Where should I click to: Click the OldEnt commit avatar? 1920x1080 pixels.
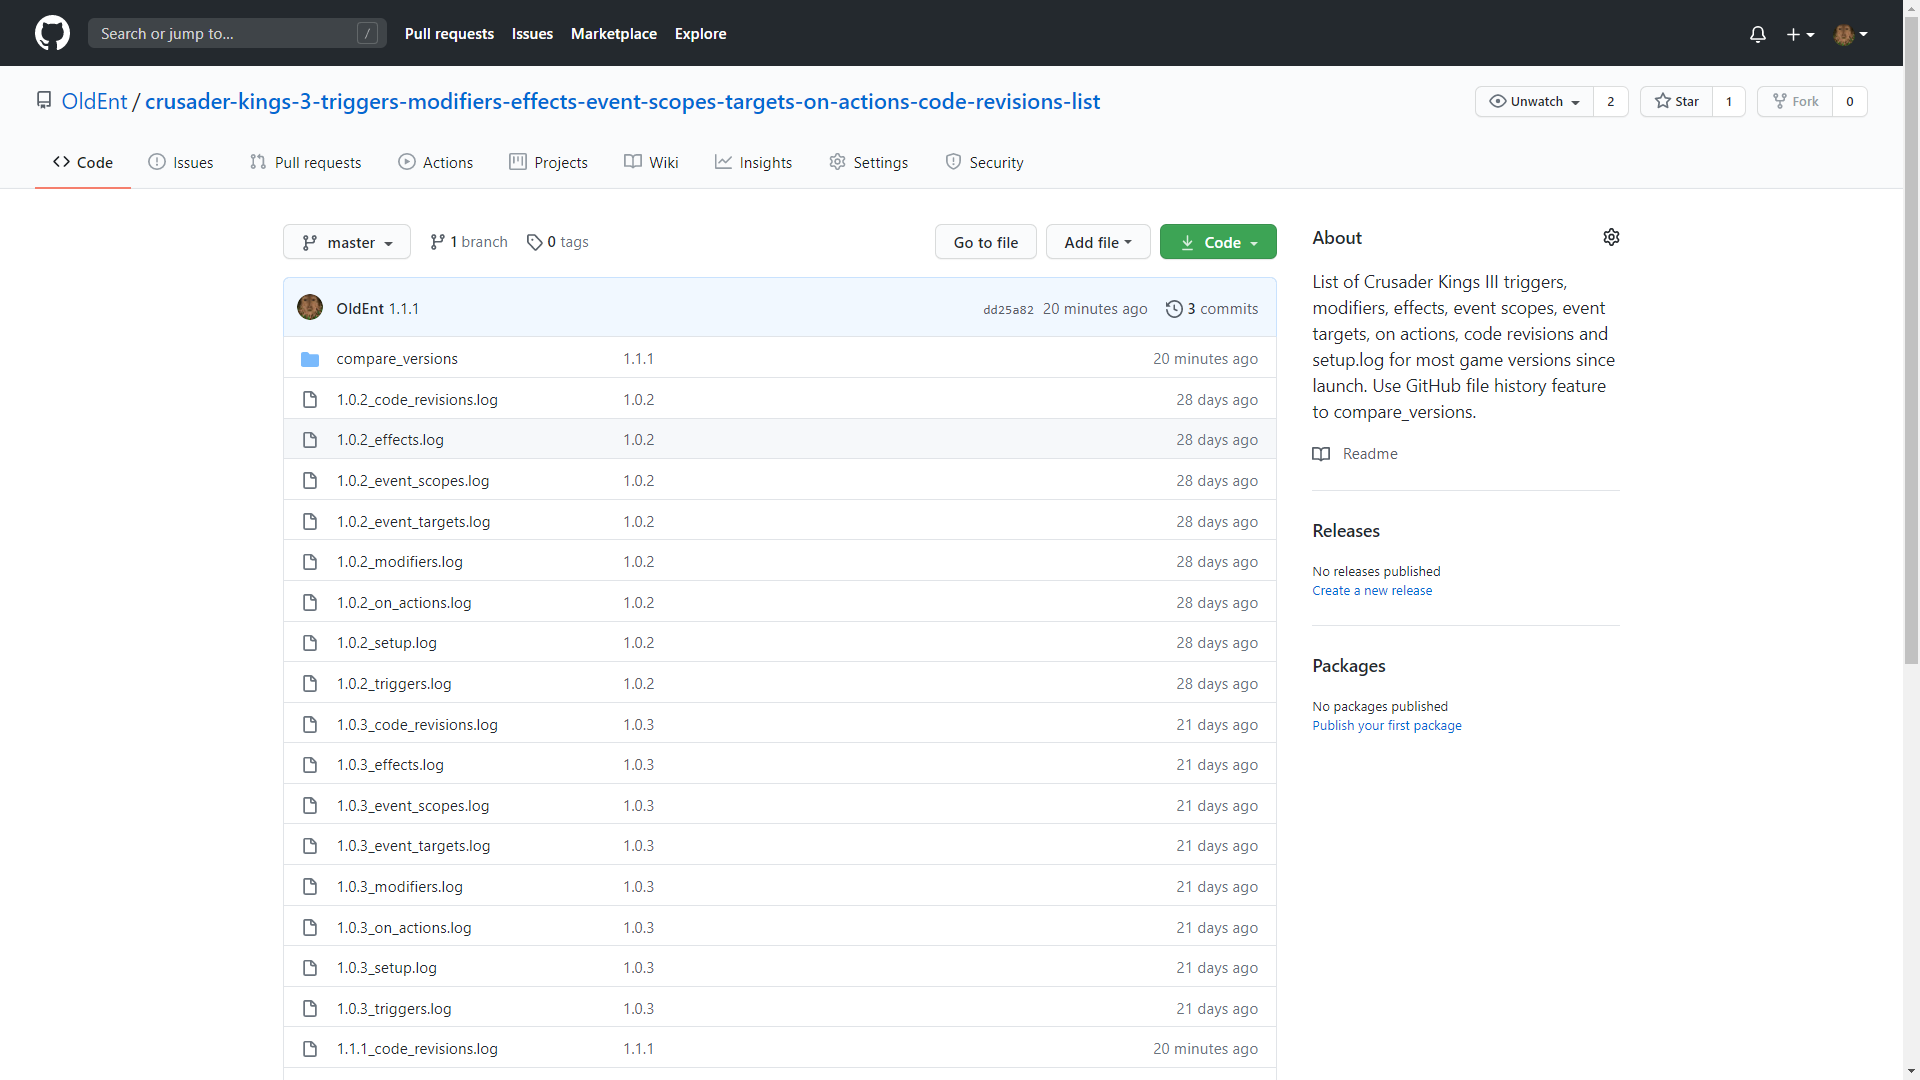pyautogui.click(x=310, y=308)
